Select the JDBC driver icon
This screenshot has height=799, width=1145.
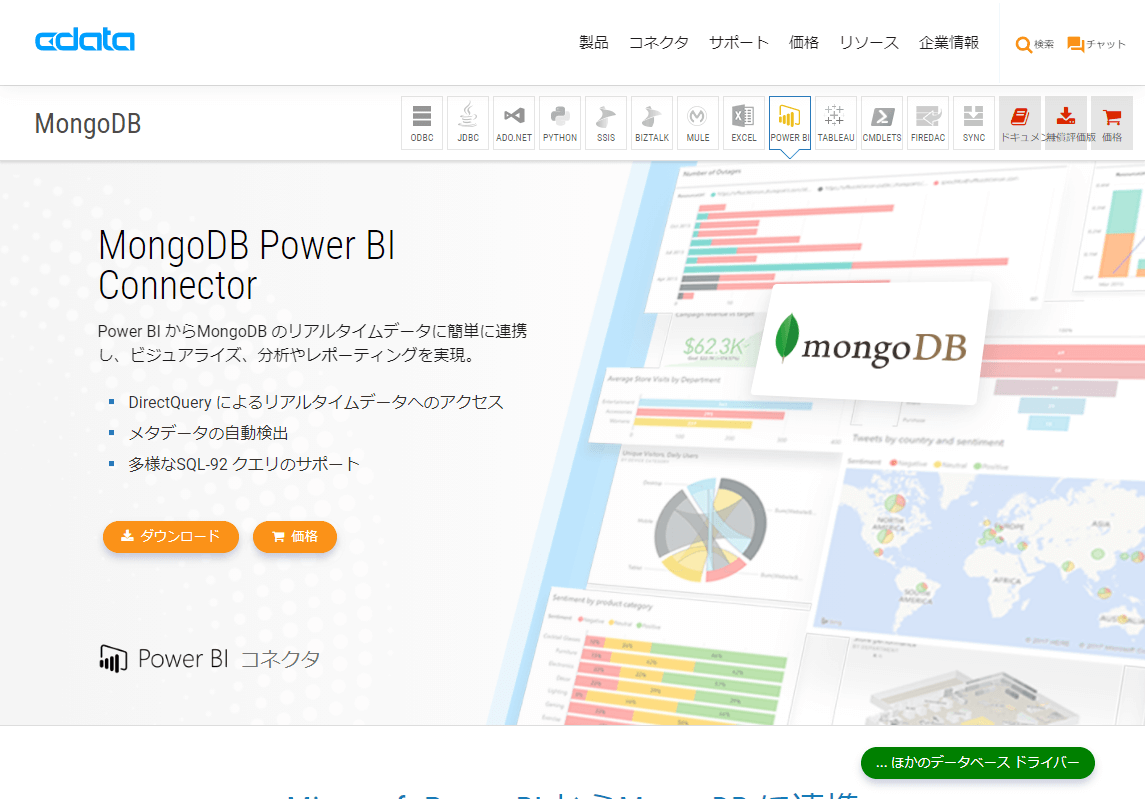tap(468, 123)
